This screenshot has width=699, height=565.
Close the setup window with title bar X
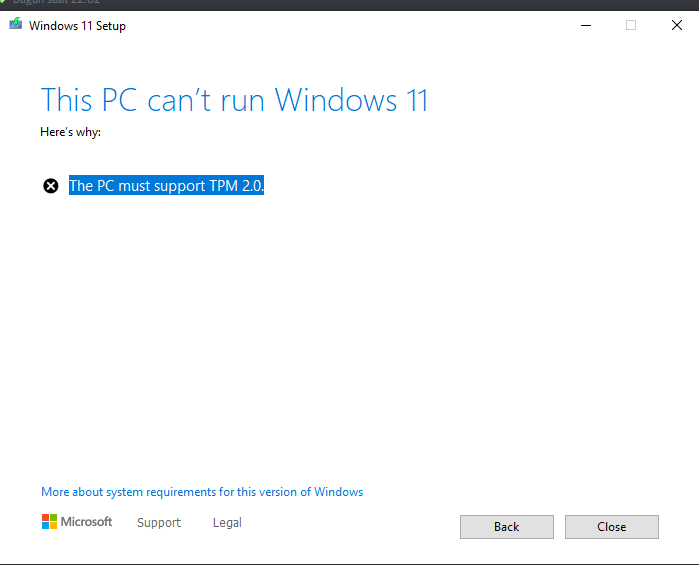click(x=677, y=25)
